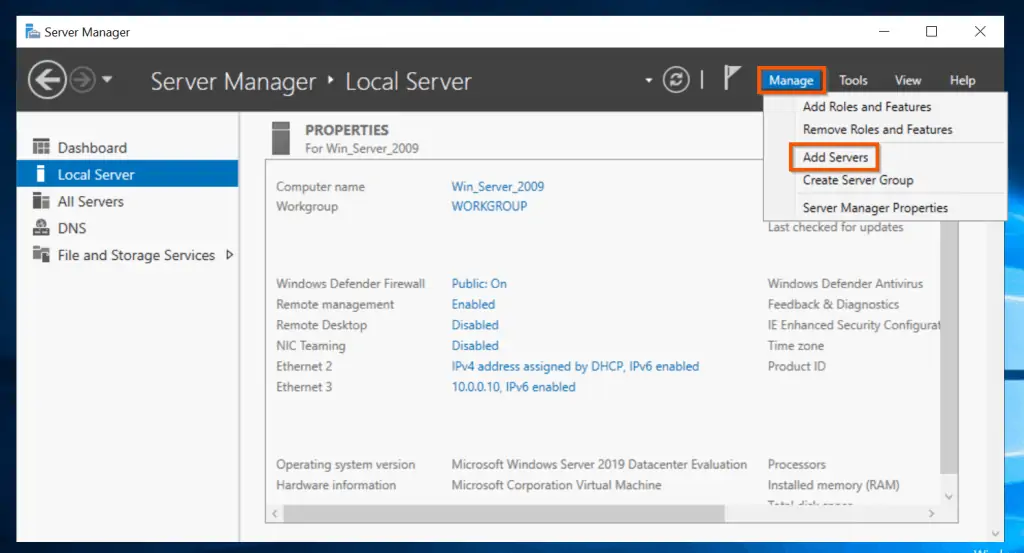This screenshot has height=553, width=1024.
Task: Select Create Server Group menu entry
Action: point(857,180)
